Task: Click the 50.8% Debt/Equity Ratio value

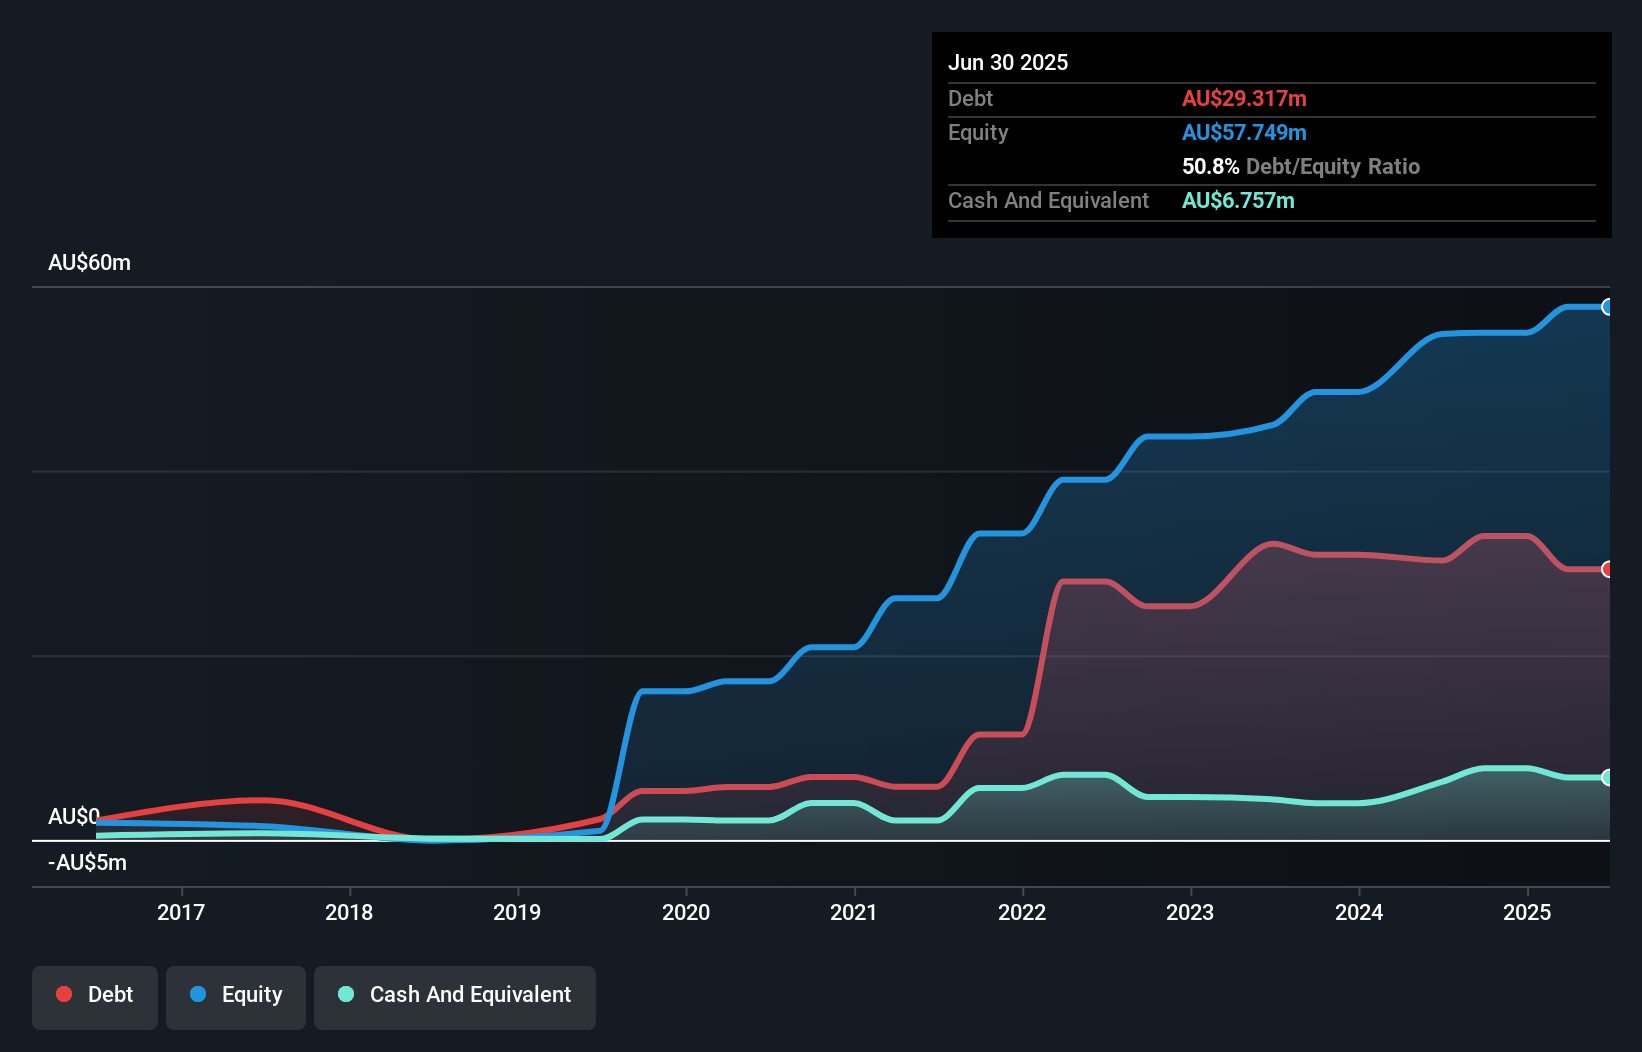Action: pyautogui.click(x=1208, y=166)
